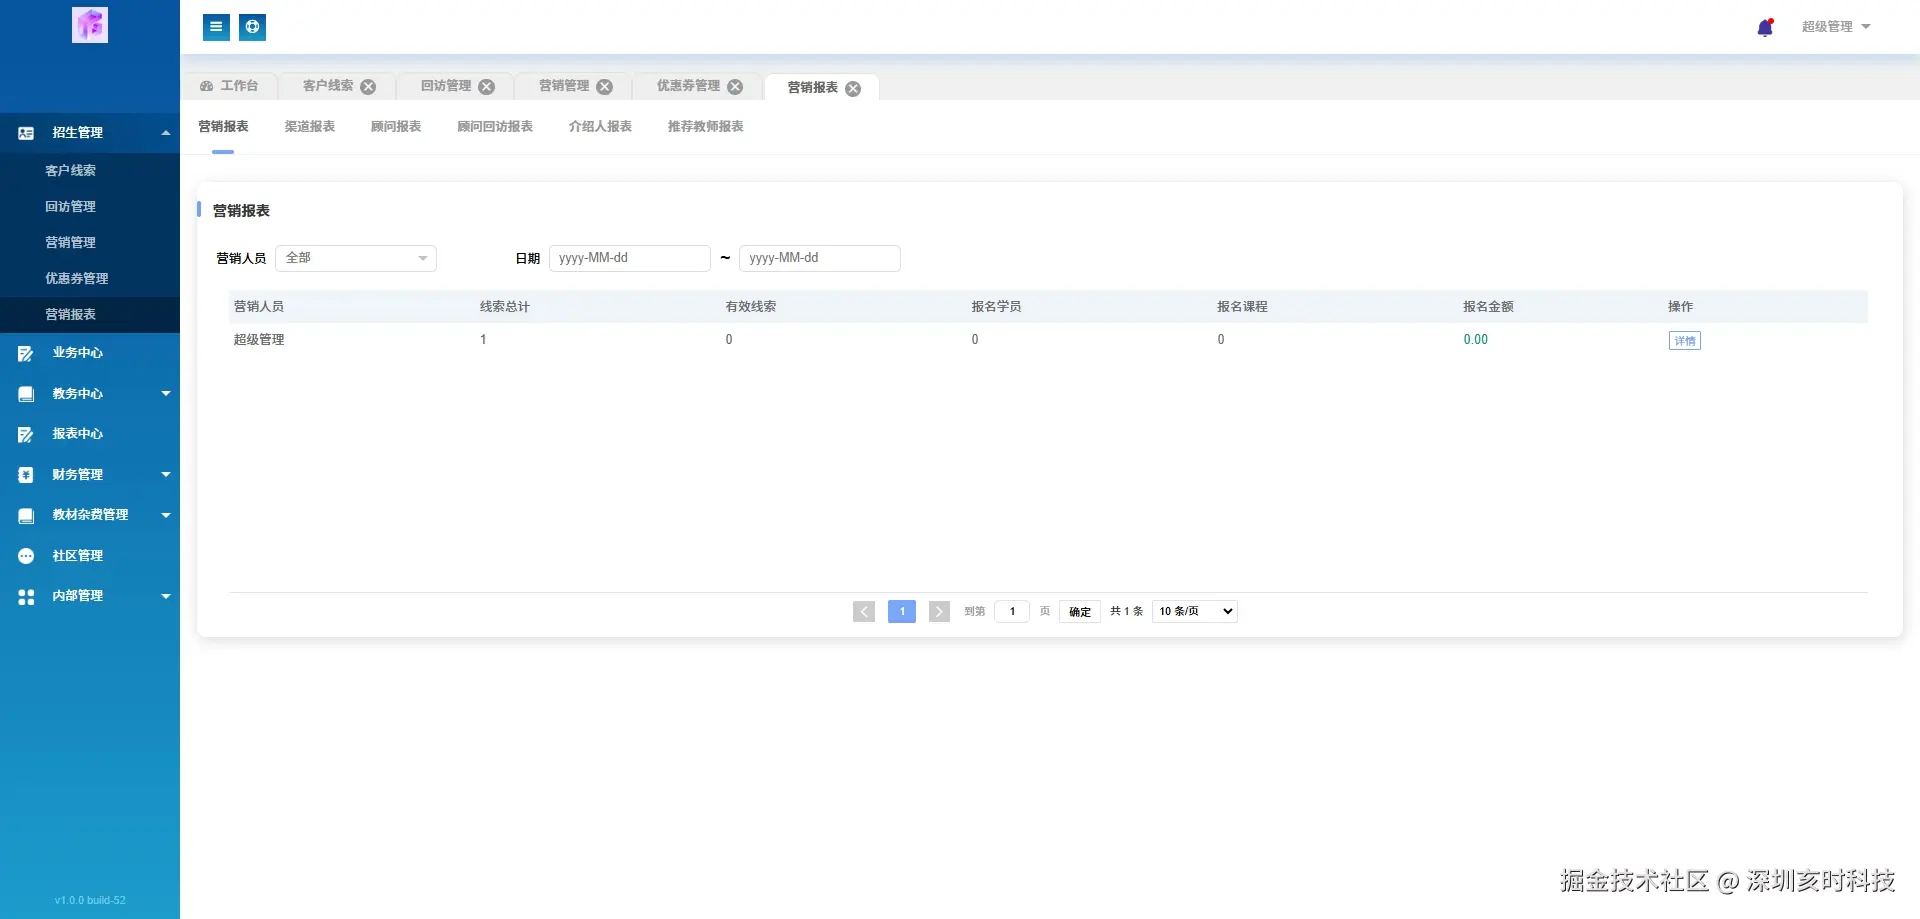Collapse the 招生管理 menu section
Image resolution: width=1920 pixels, height=919 pixels.
(x=166, y=133)
